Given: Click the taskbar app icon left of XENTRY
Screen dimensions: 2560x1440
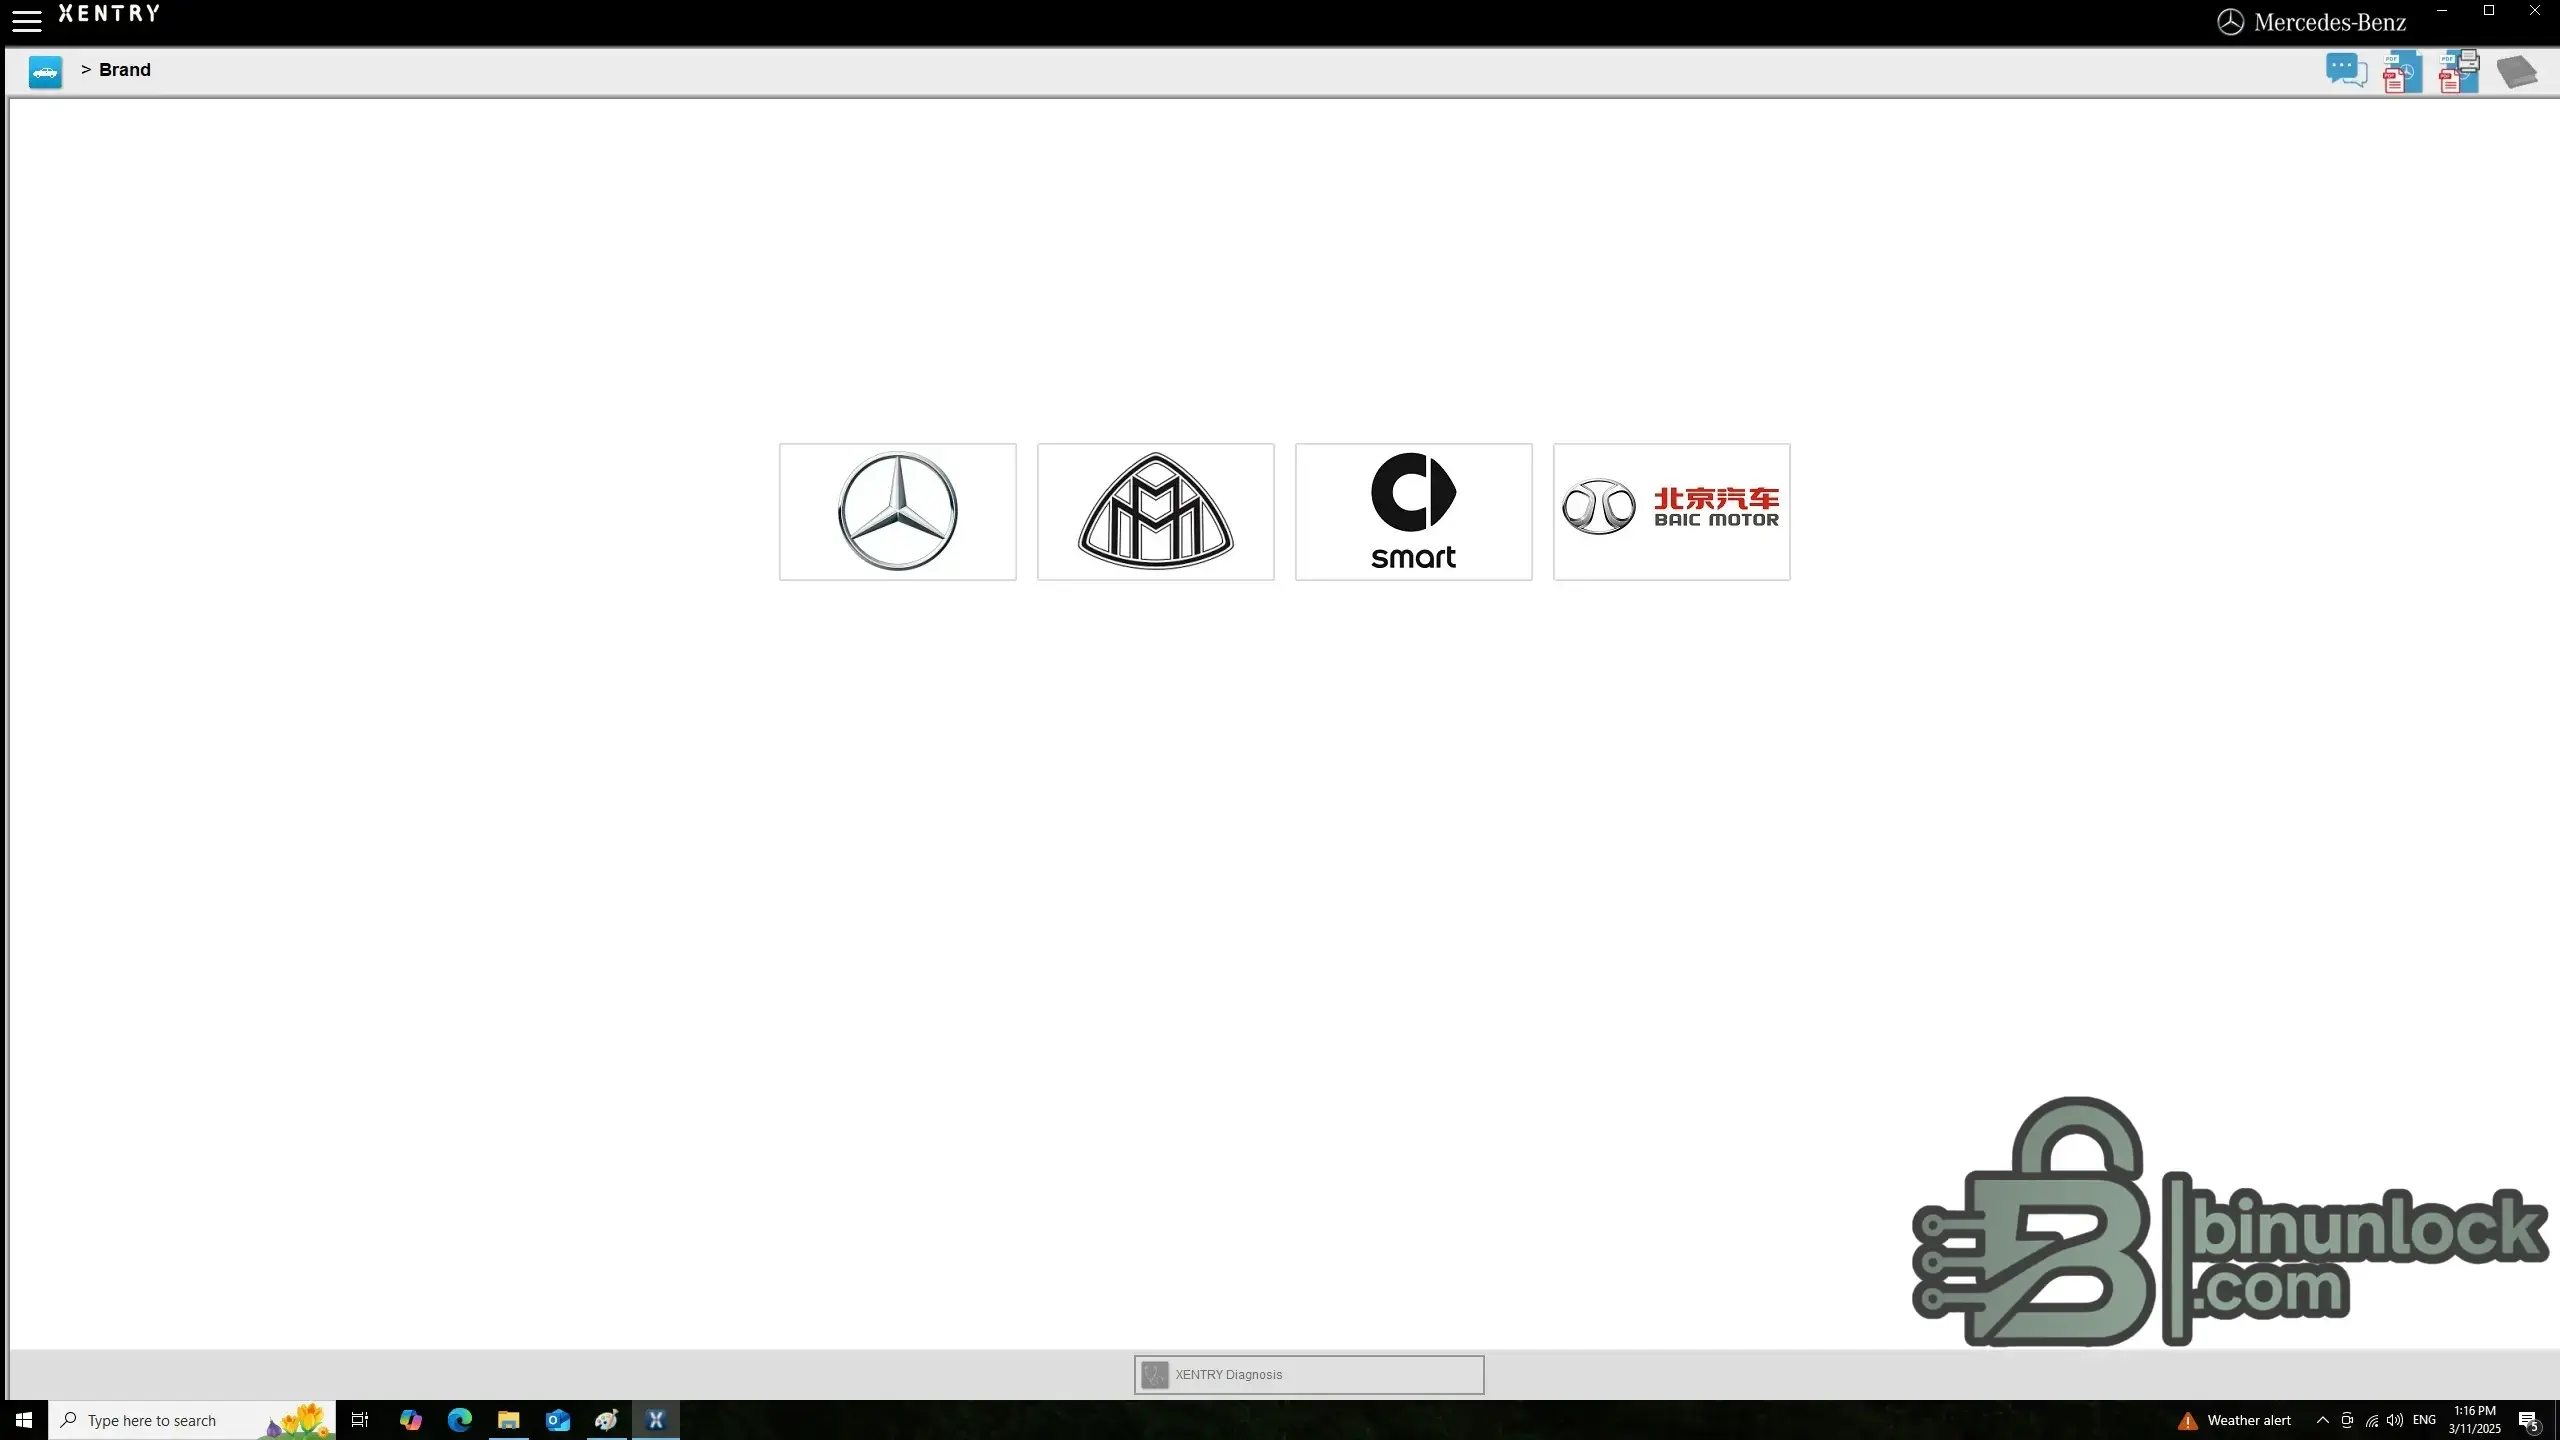Looking at the screenshot, I should click(x=607, y=1420).
